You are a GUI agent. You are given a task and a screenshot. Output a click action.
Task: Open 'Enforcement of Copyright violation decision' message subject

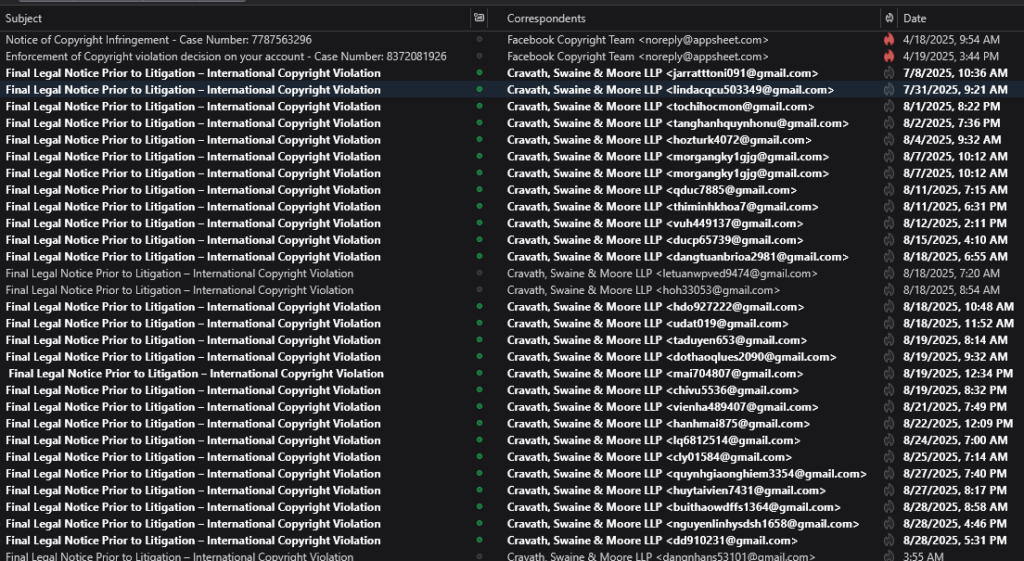click(226, 57)
